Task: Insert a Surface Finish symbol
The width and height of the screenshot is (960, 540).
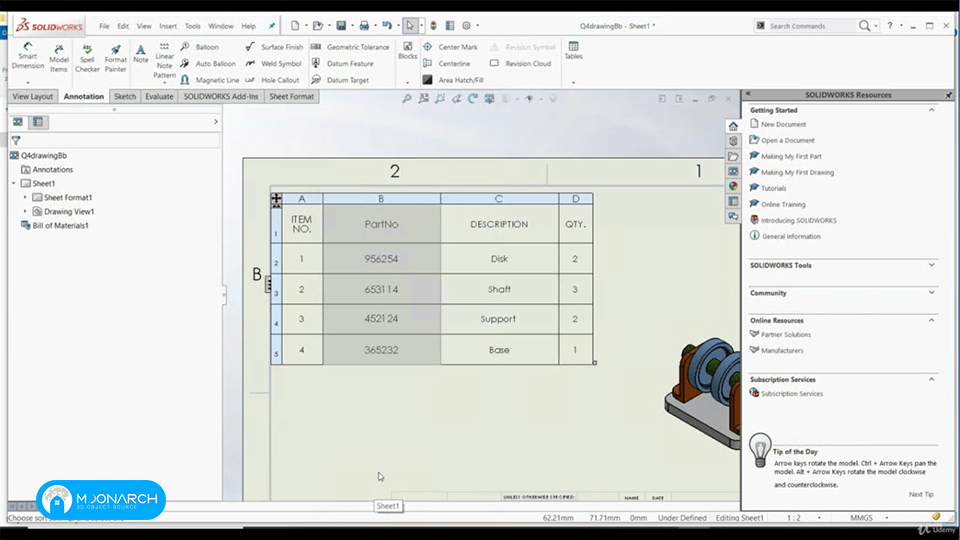Action: [x=274, y=47]
